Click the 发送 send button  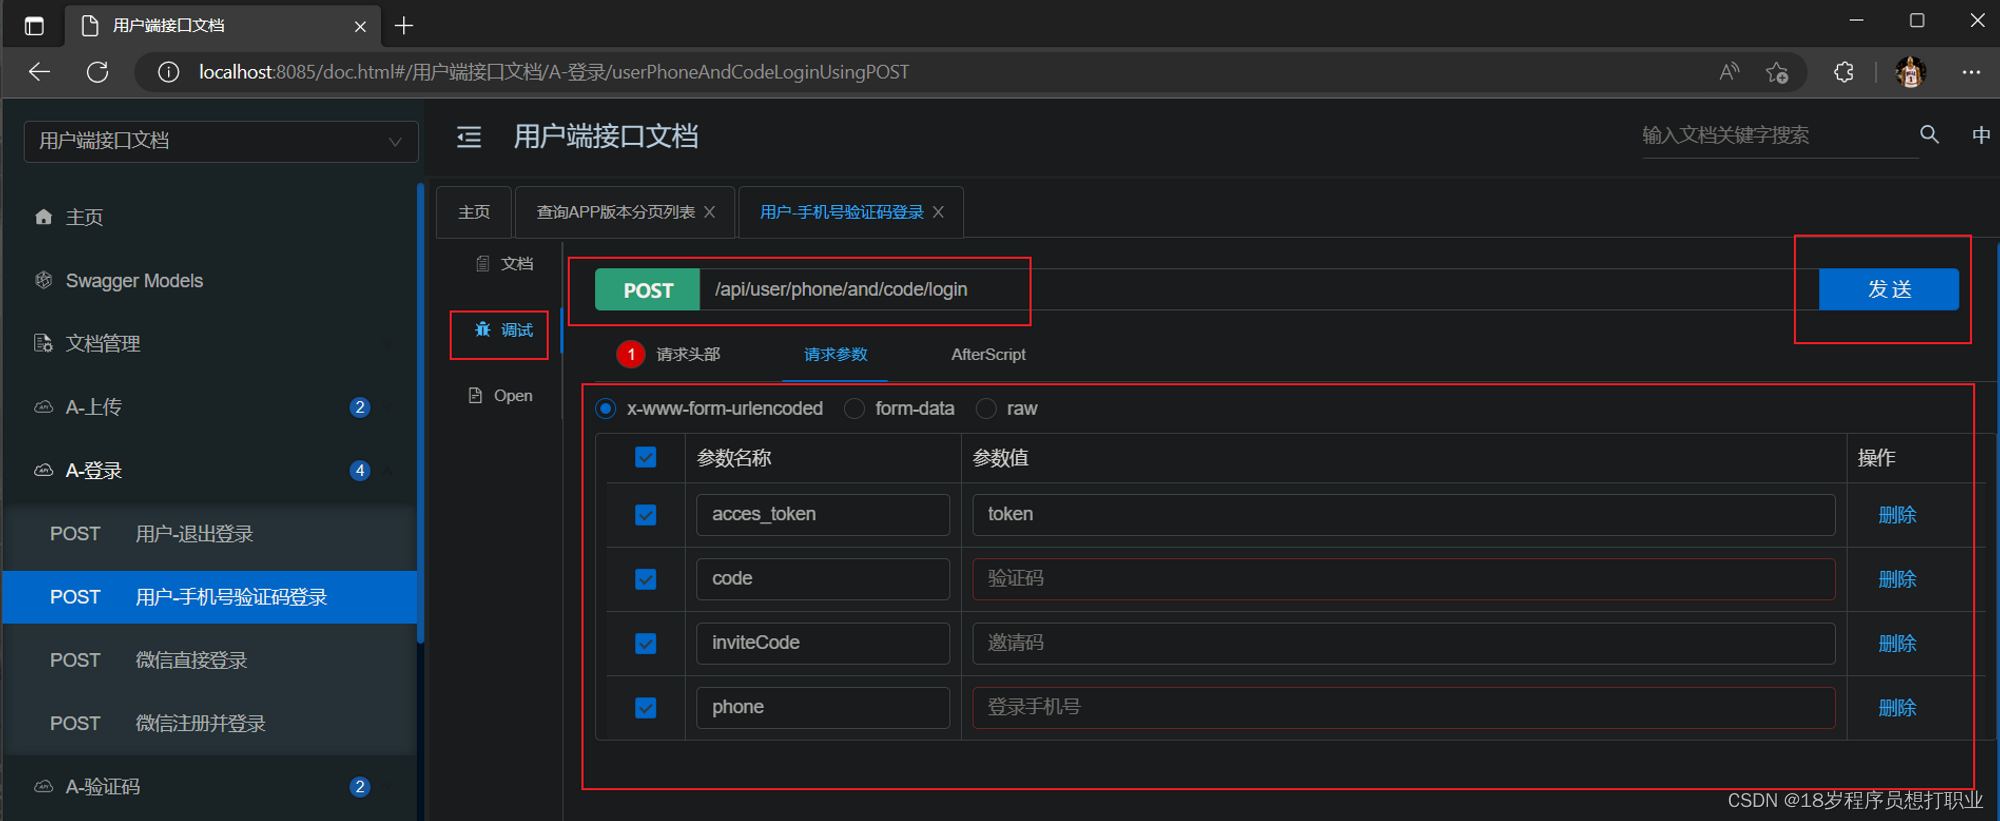(x=1889, y=289)
